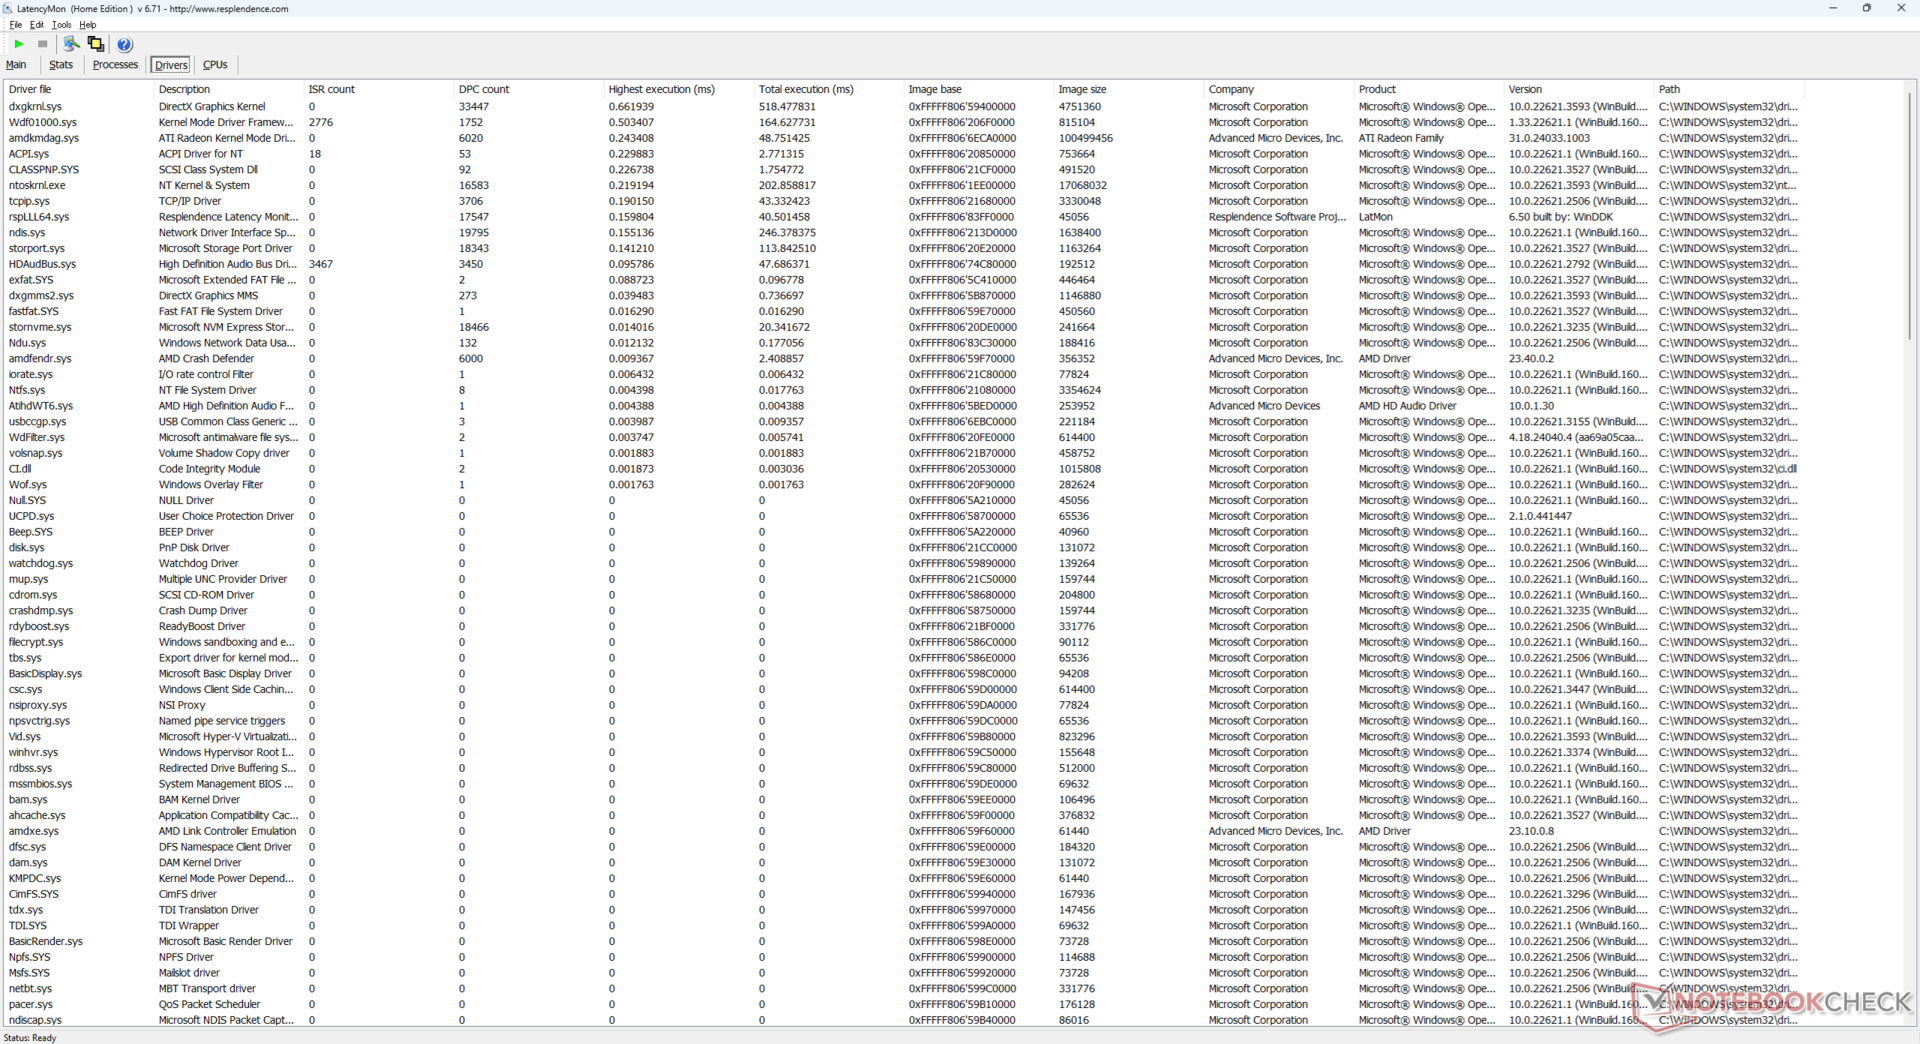Image resolution: width=1920 pixels, height=1044 pixels.
Task: Click the Resplendence Software Proj... company cell
Action: click(1276, 217)
